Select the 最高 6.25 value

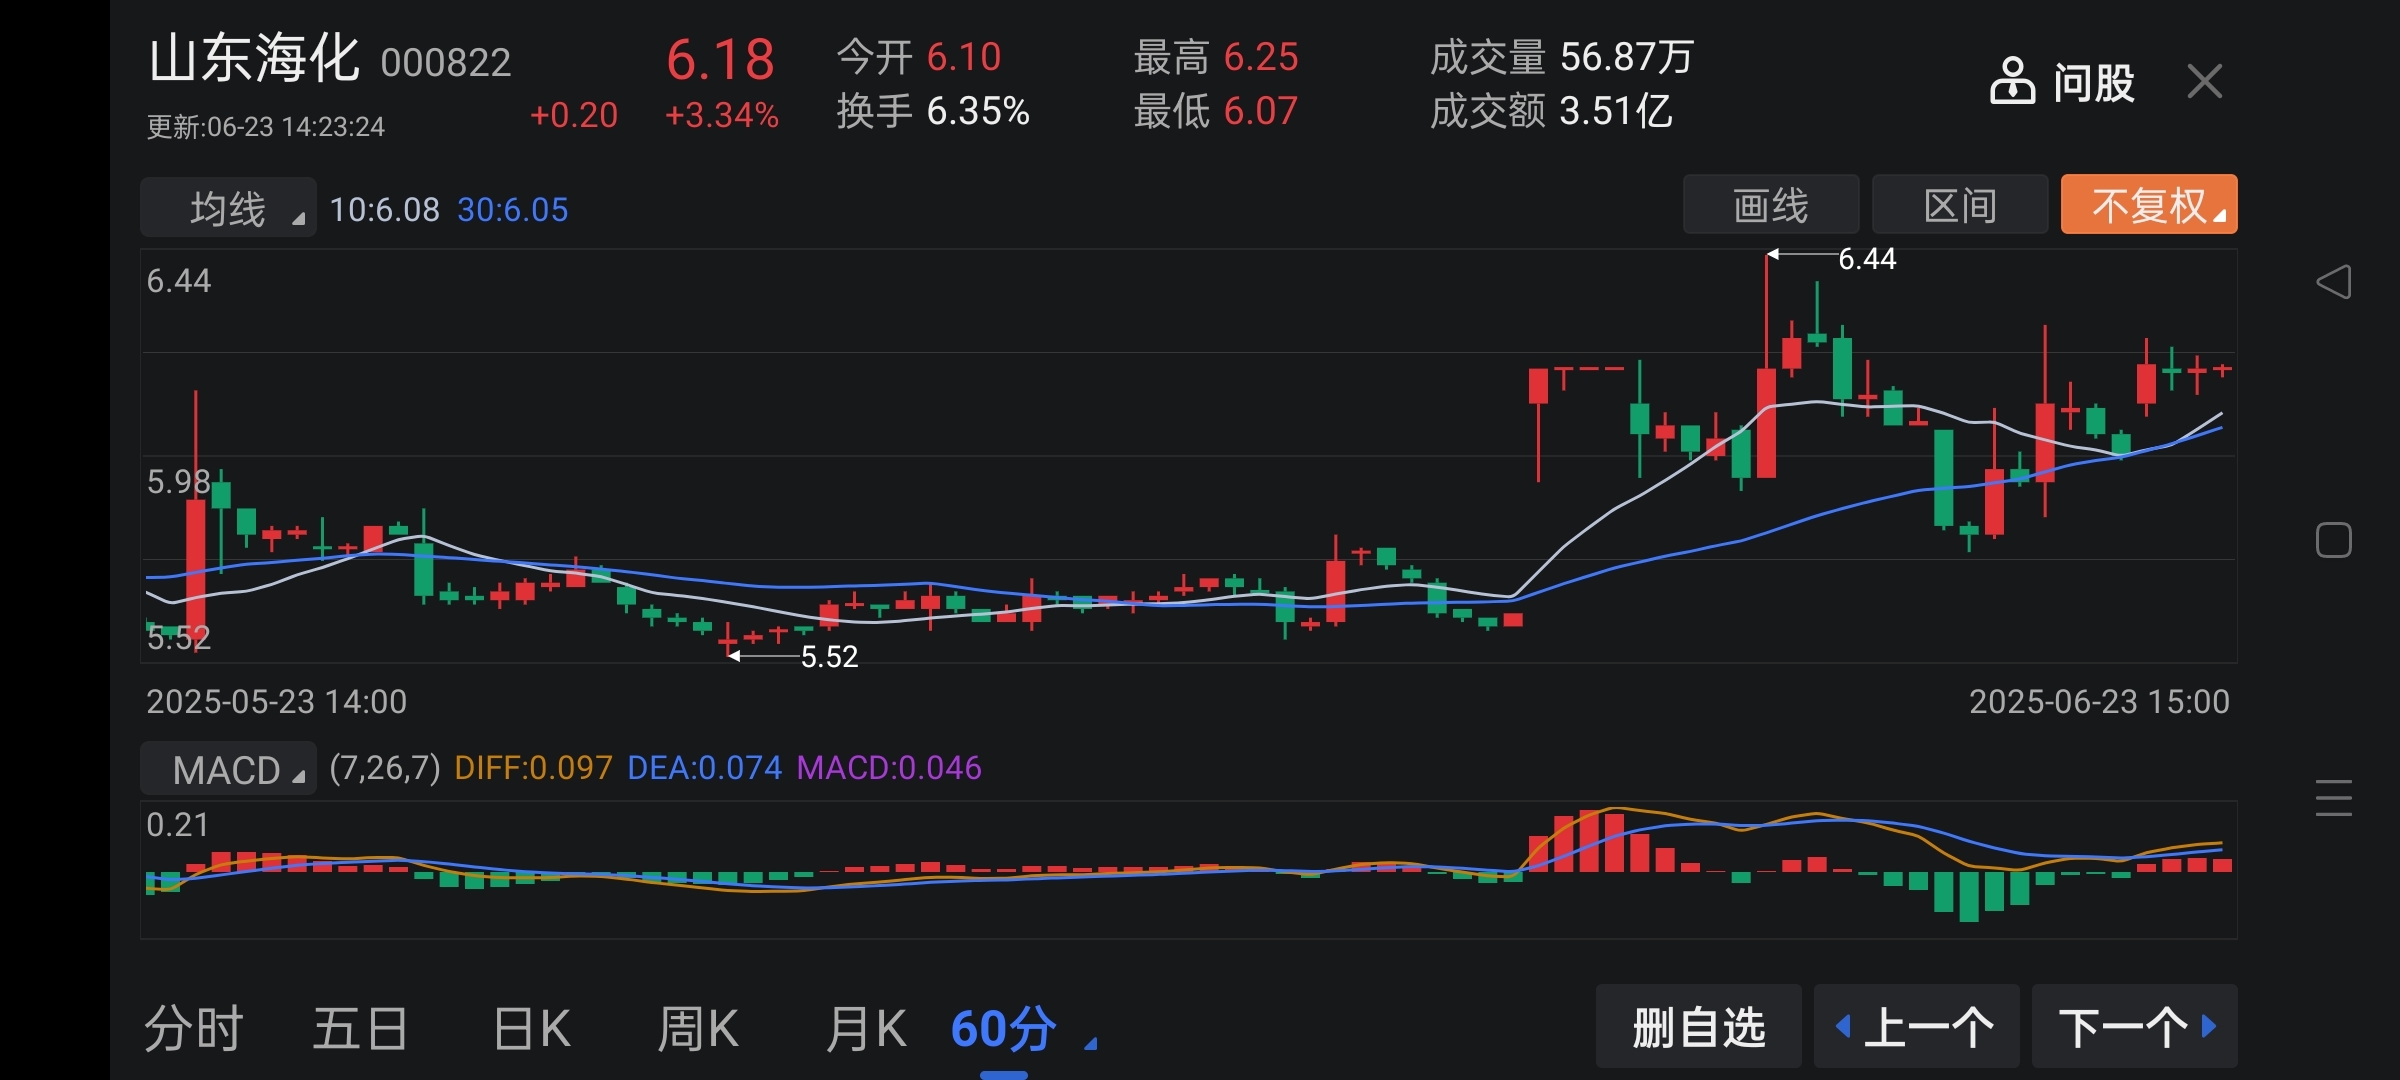pyautogui.click(x=1216, y=57)
